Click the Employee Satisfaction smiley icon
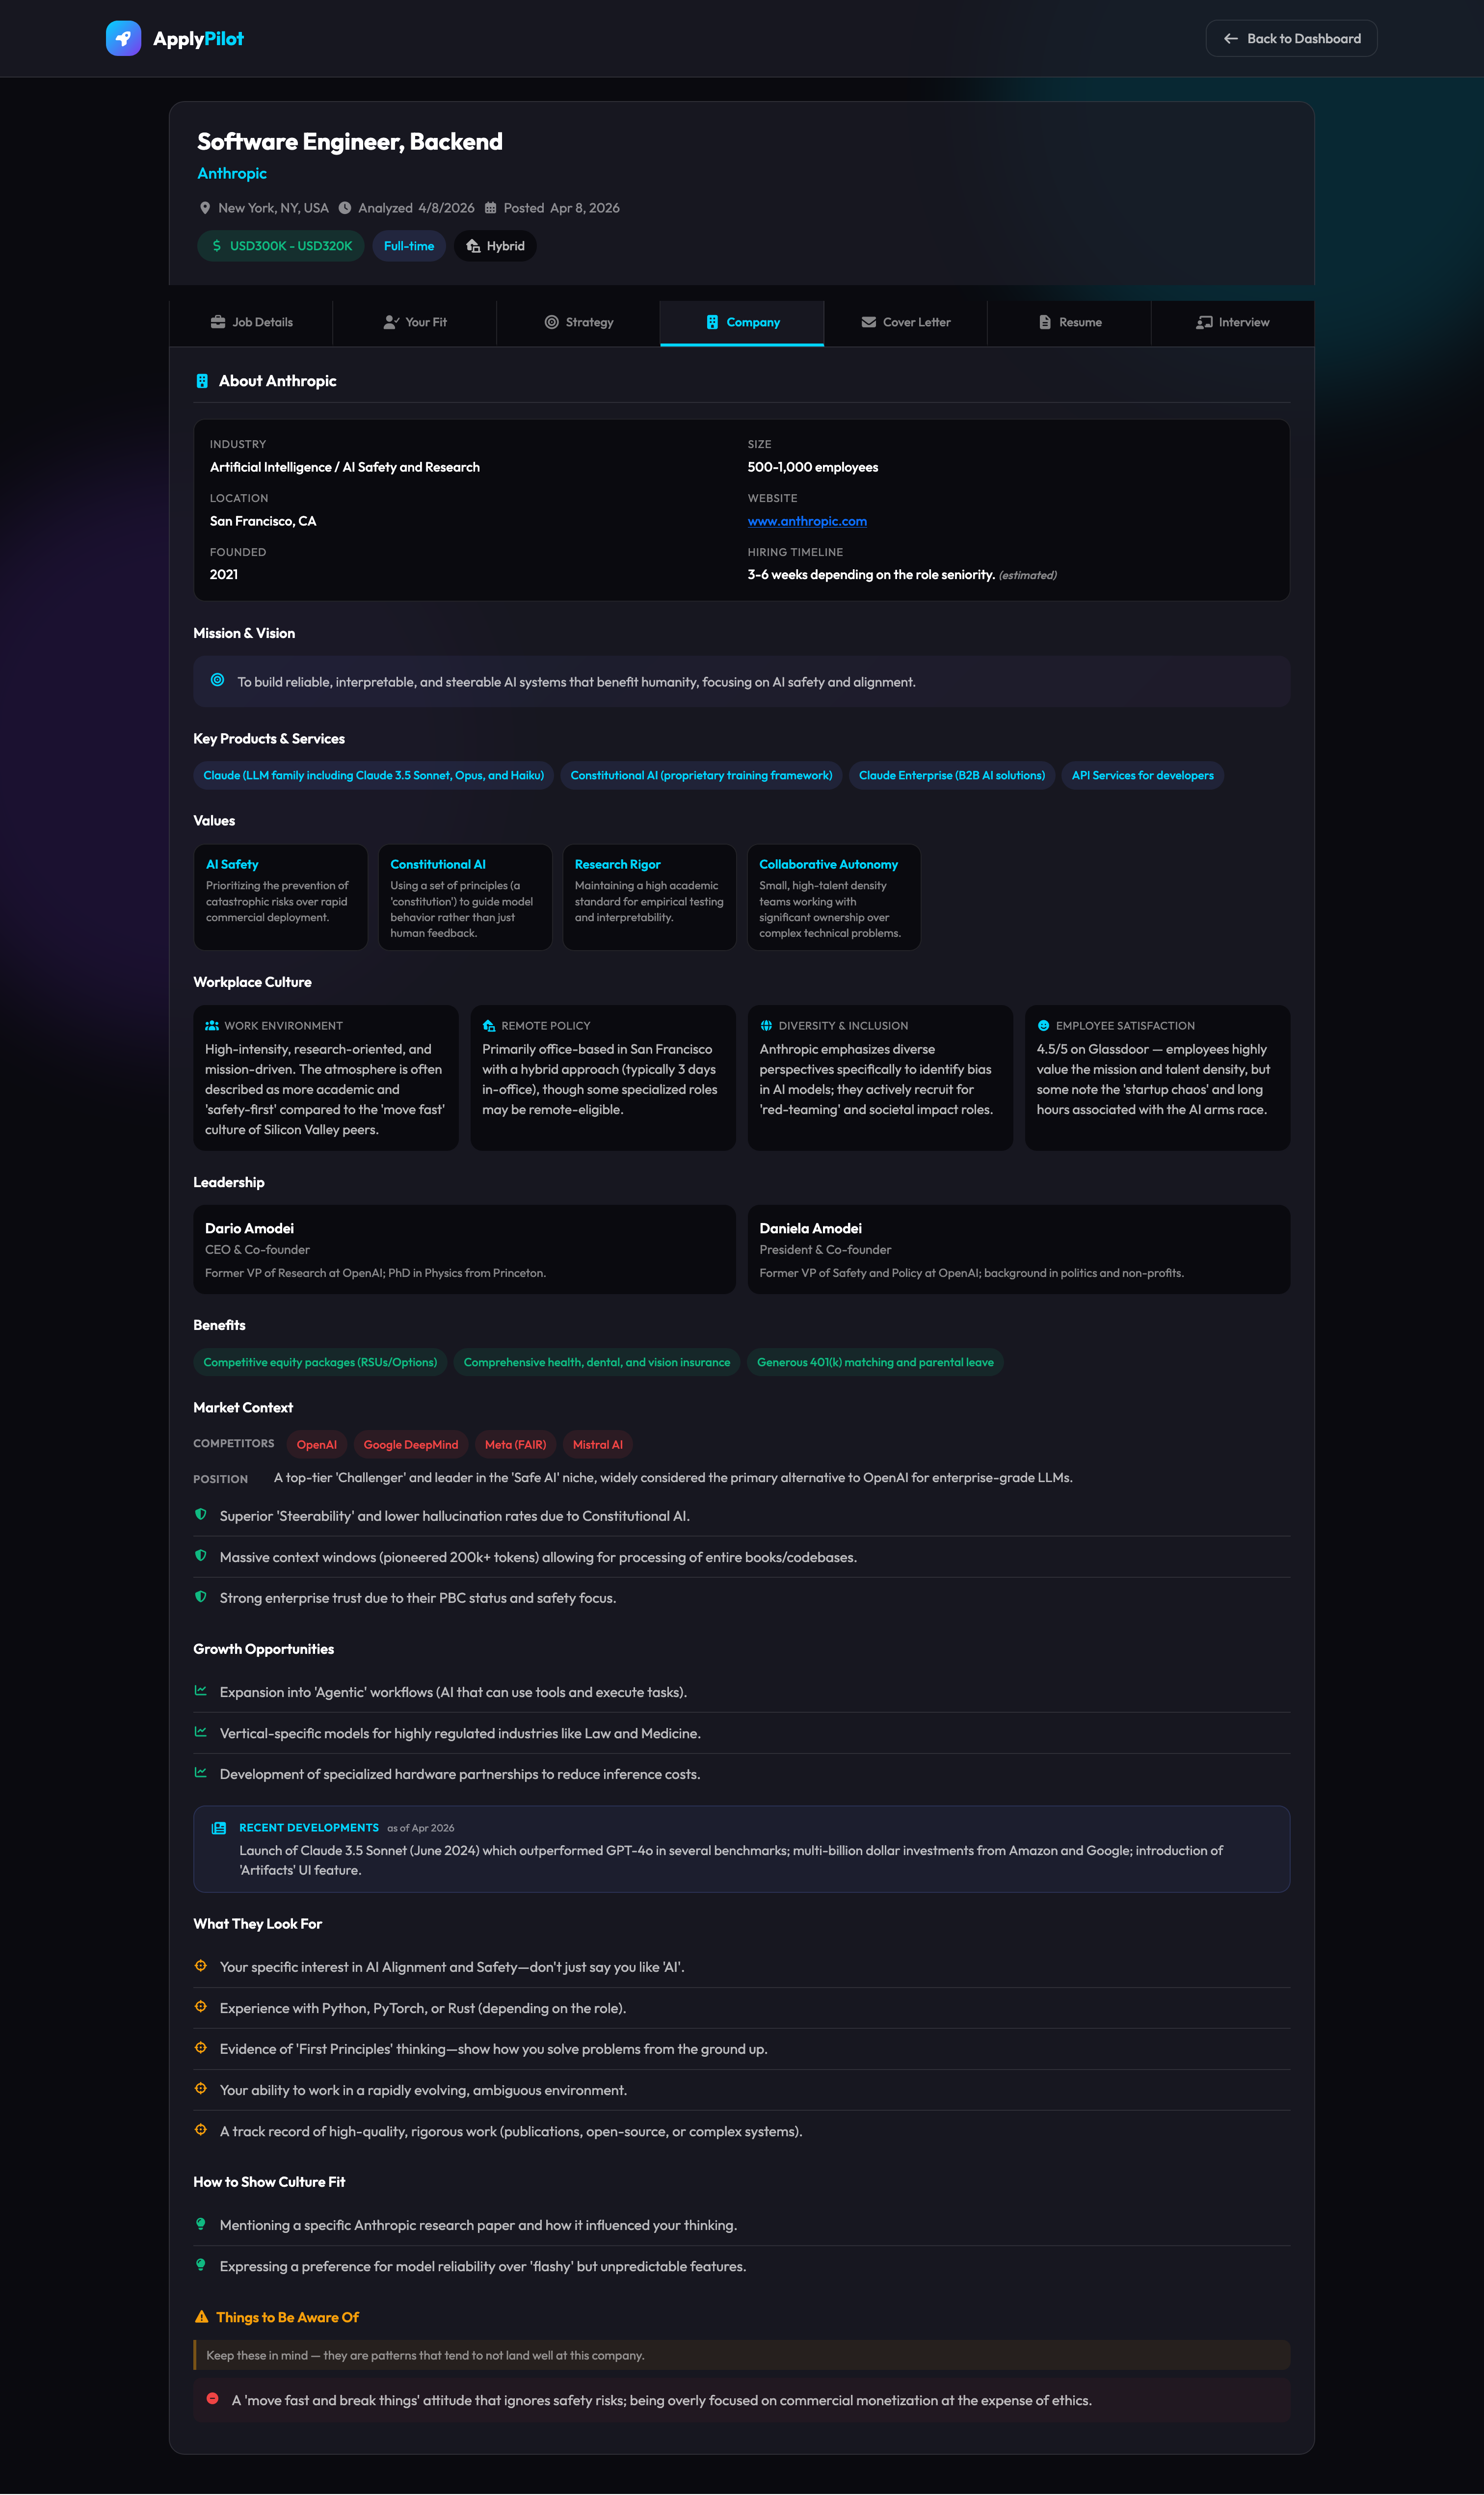The image size is (1484, 2495). [x=1044, y=1026]
